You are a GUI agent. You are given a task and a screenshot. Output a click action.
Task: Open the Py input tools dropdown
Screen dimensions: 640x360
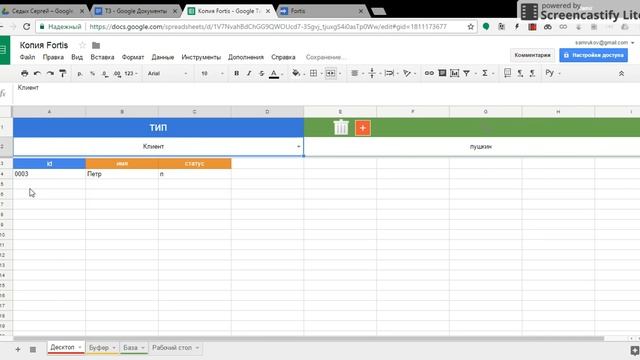[552, 73]
